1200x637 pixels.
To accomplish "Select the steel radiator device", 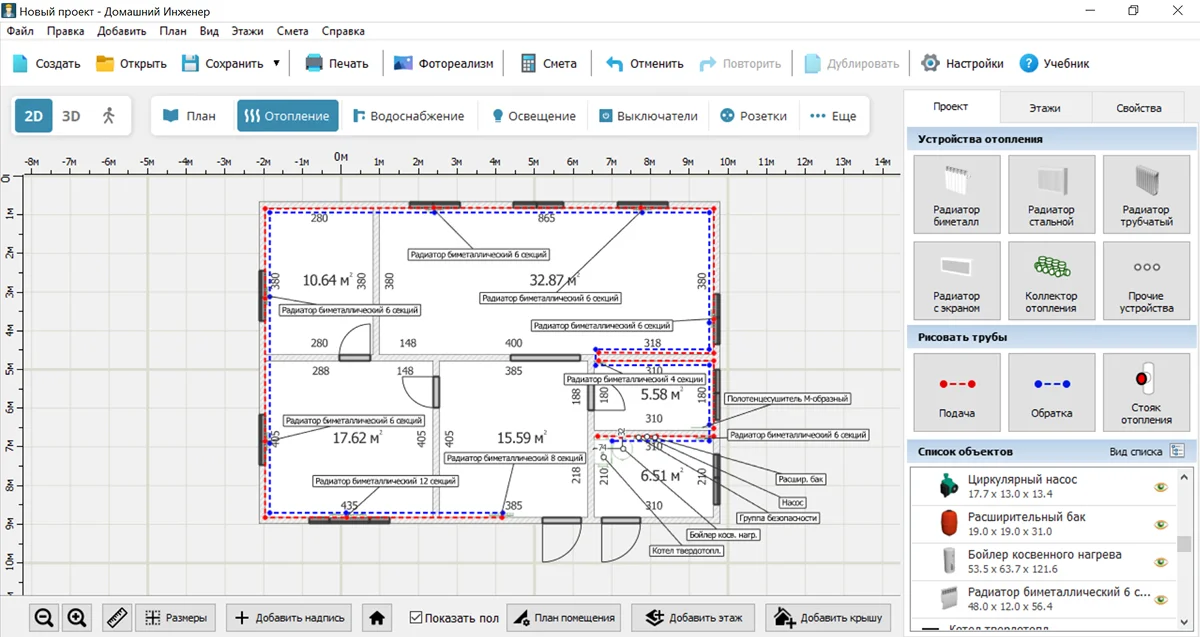I will (x=1051, y=194).
